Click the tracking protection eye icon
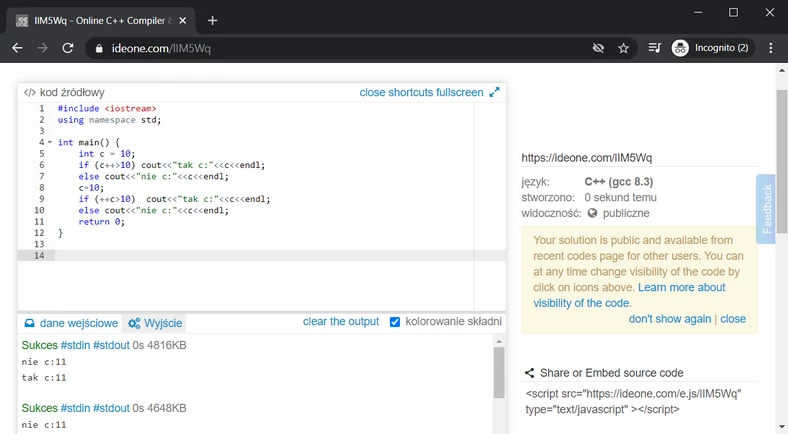This screenshot has height=434, width=788. (x=598, y=48)
